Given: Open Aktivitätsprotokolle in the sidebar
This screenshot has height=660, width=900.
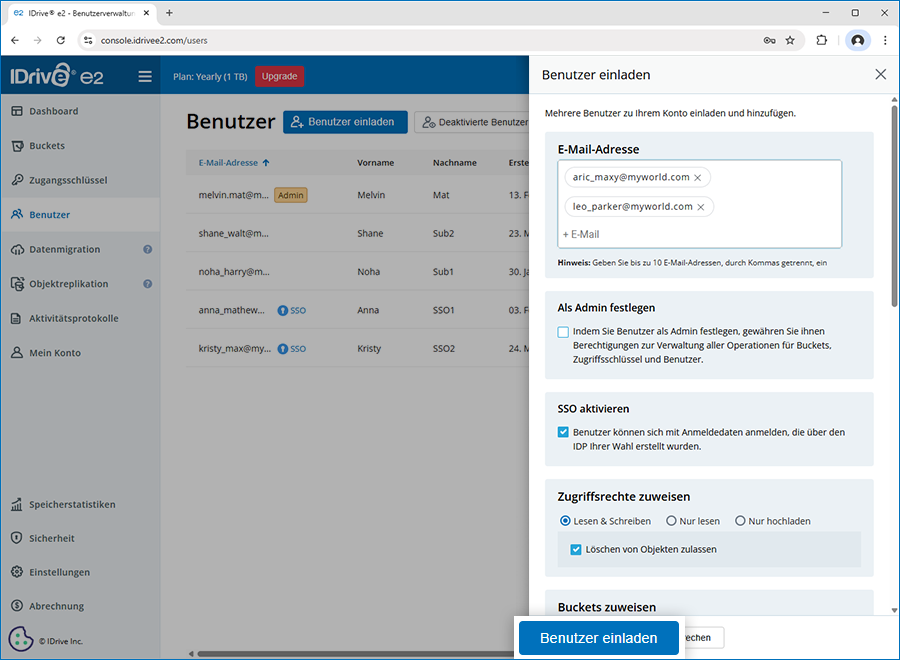Looking at the screenshot, I should [73, 318].
